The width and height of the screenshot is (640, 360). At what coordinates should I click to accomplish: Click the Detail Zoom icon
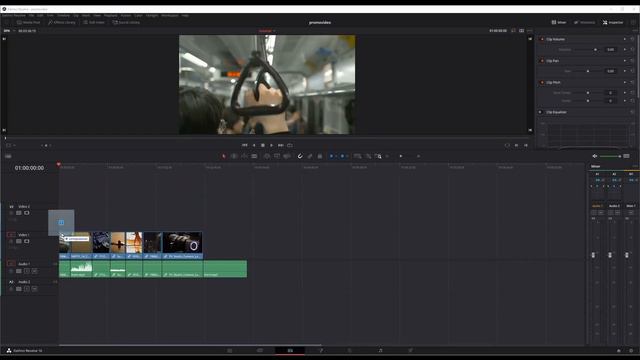tap(368, 156)
